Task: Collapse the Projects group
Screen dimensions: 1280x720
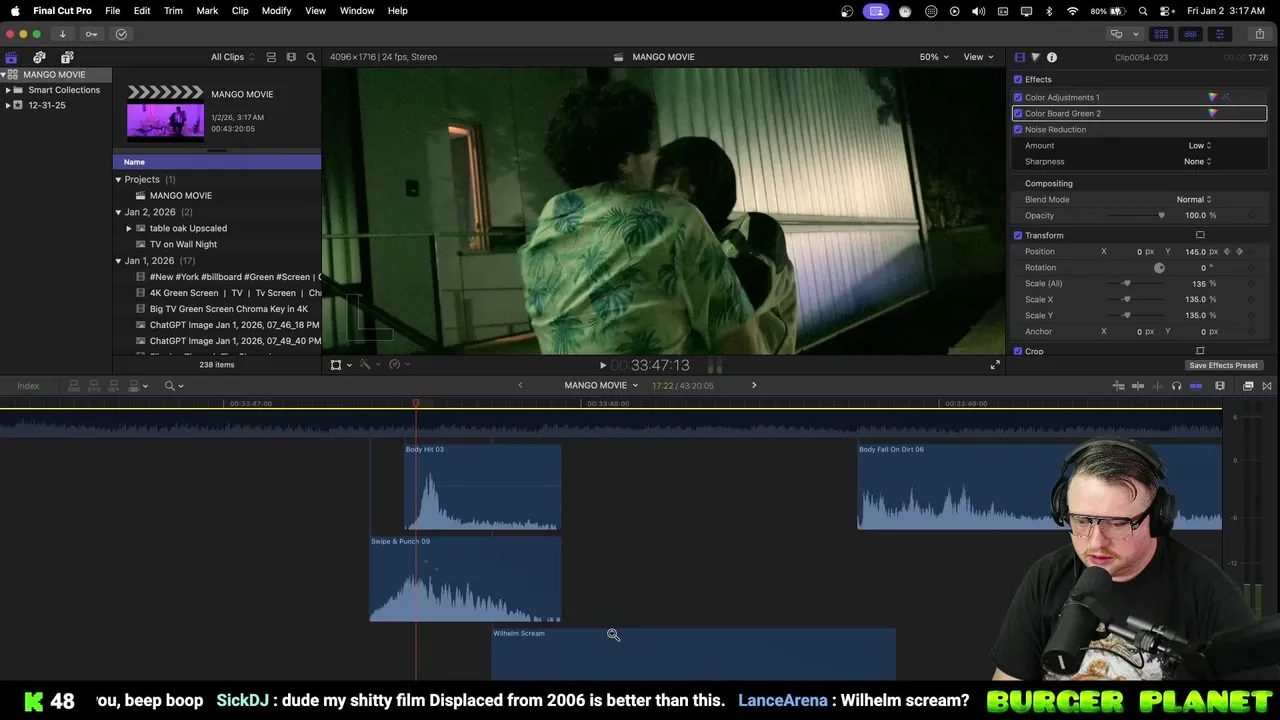Action: click(x=118, y=179)
